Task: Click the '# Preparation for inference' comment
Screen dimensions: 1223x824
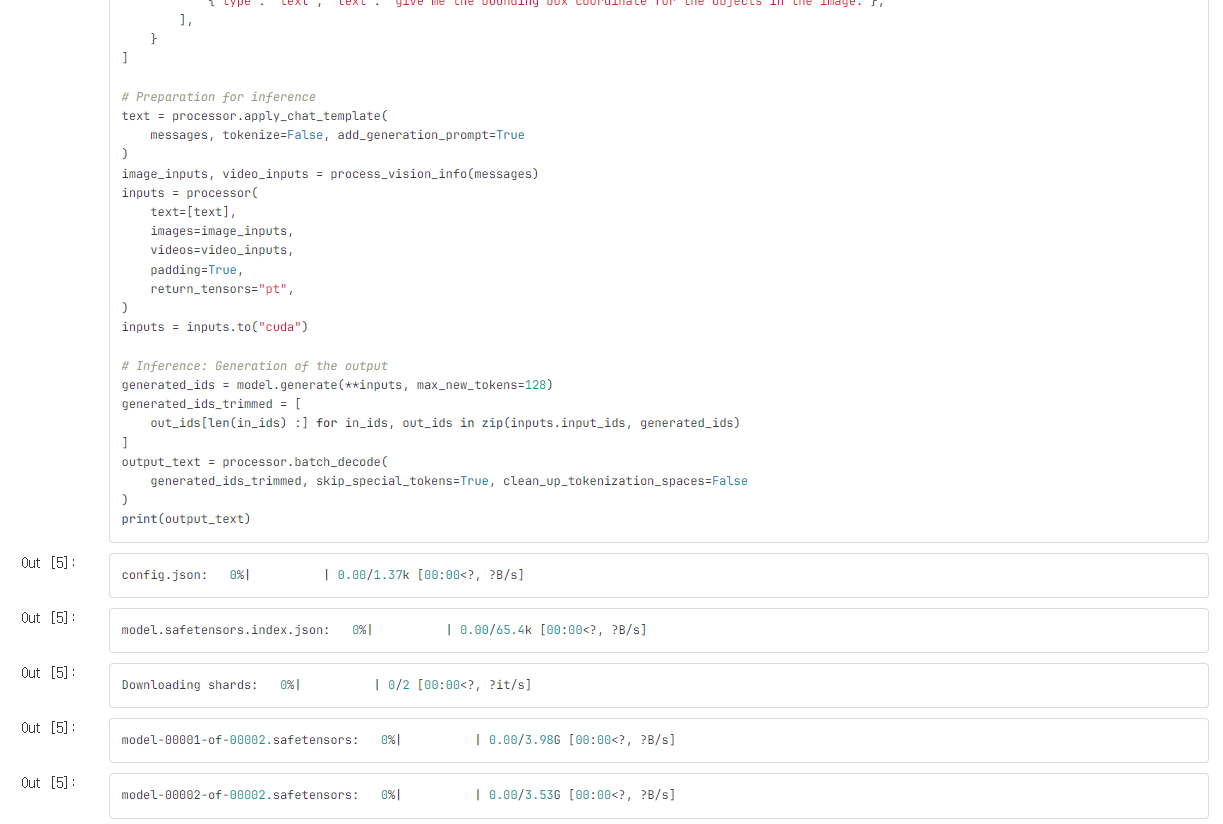Action: click(x=218, y=97)
